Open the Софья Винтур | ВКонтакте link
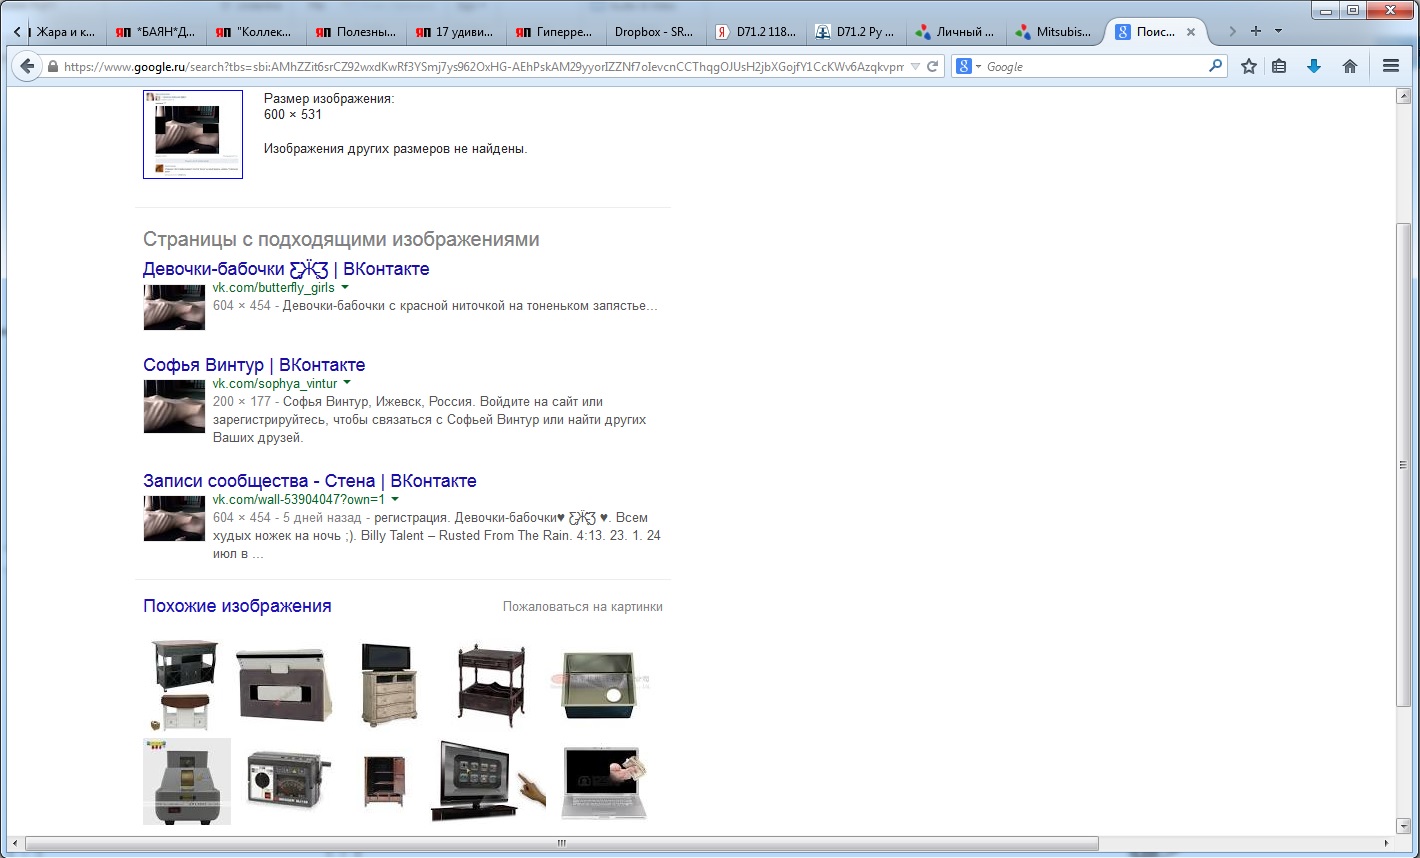 pos(254,365)
